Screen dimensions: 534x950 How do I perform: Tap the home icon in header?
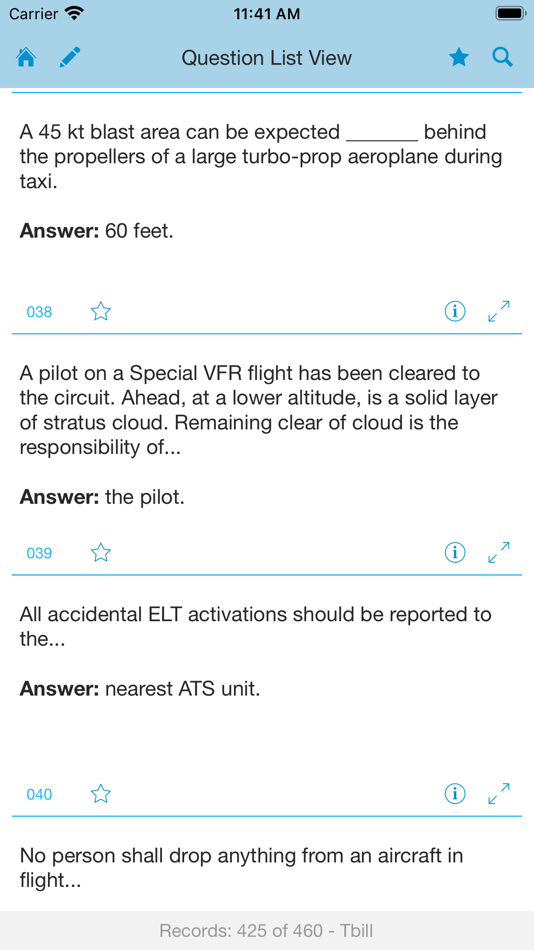(26, 58)
